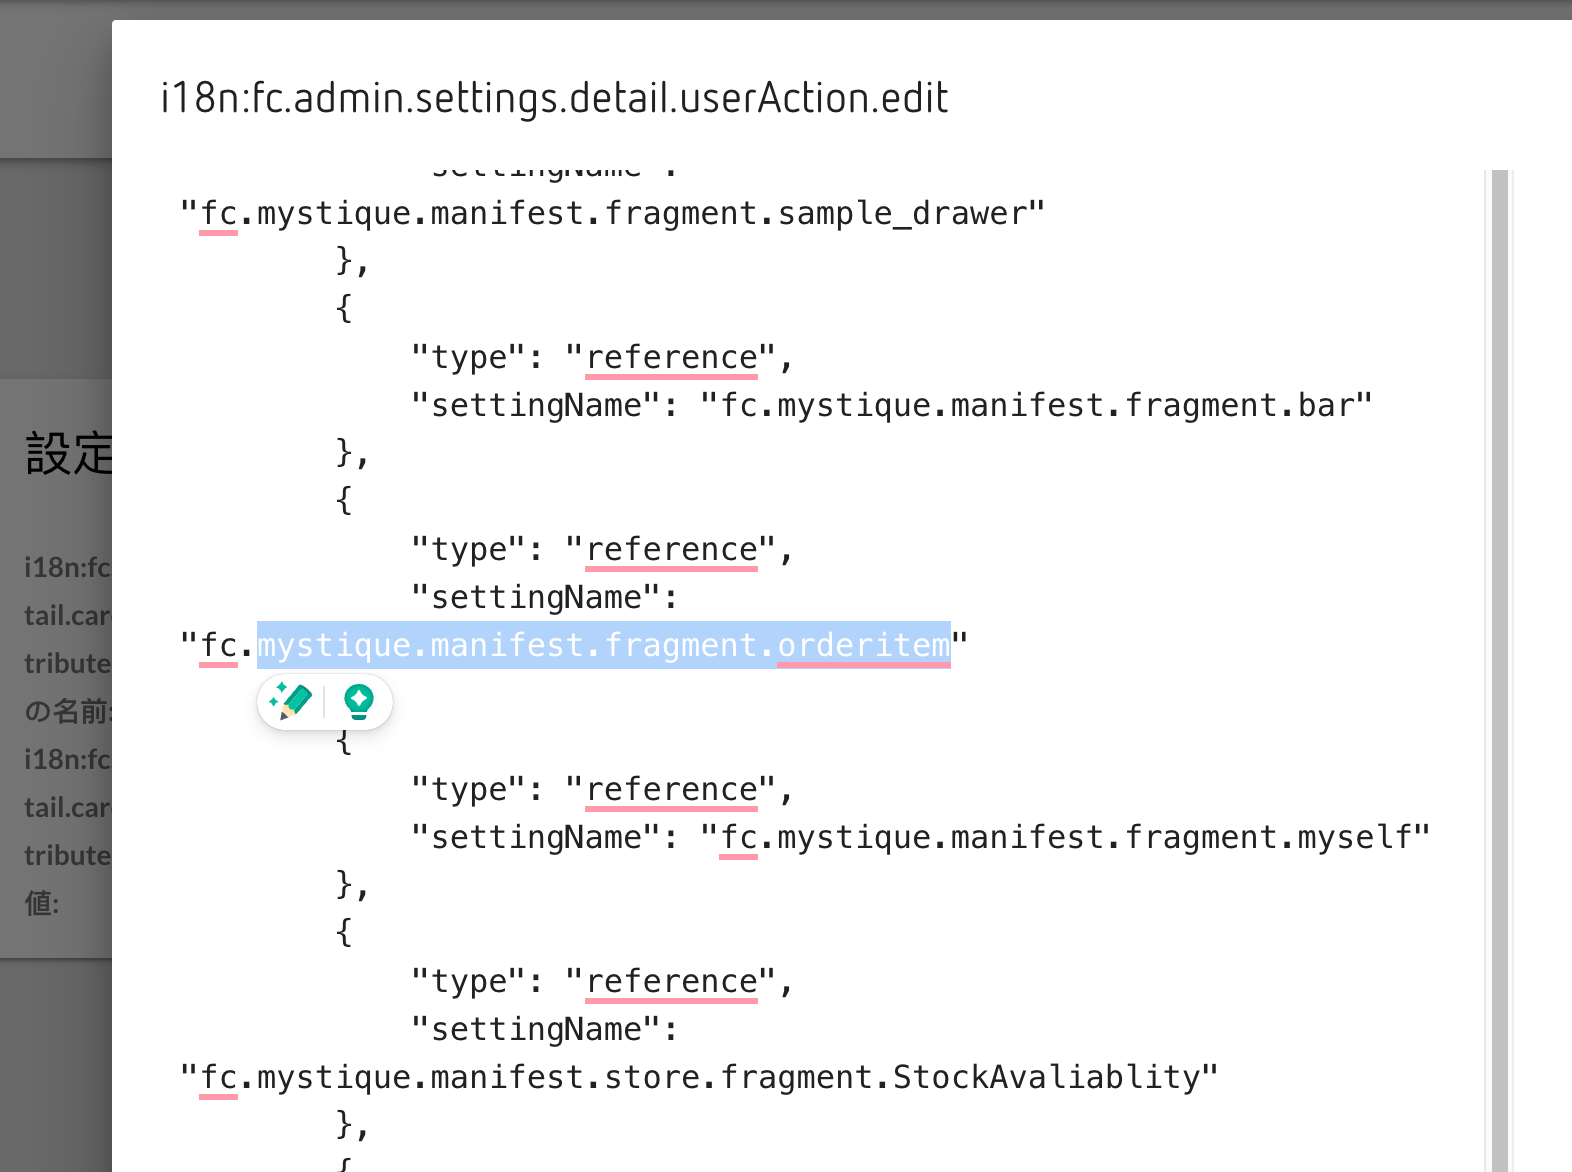The height and width of the screenshot is (1172, 1572).
Task: Click the dimmed 値: label in the background
Action: 42,904
